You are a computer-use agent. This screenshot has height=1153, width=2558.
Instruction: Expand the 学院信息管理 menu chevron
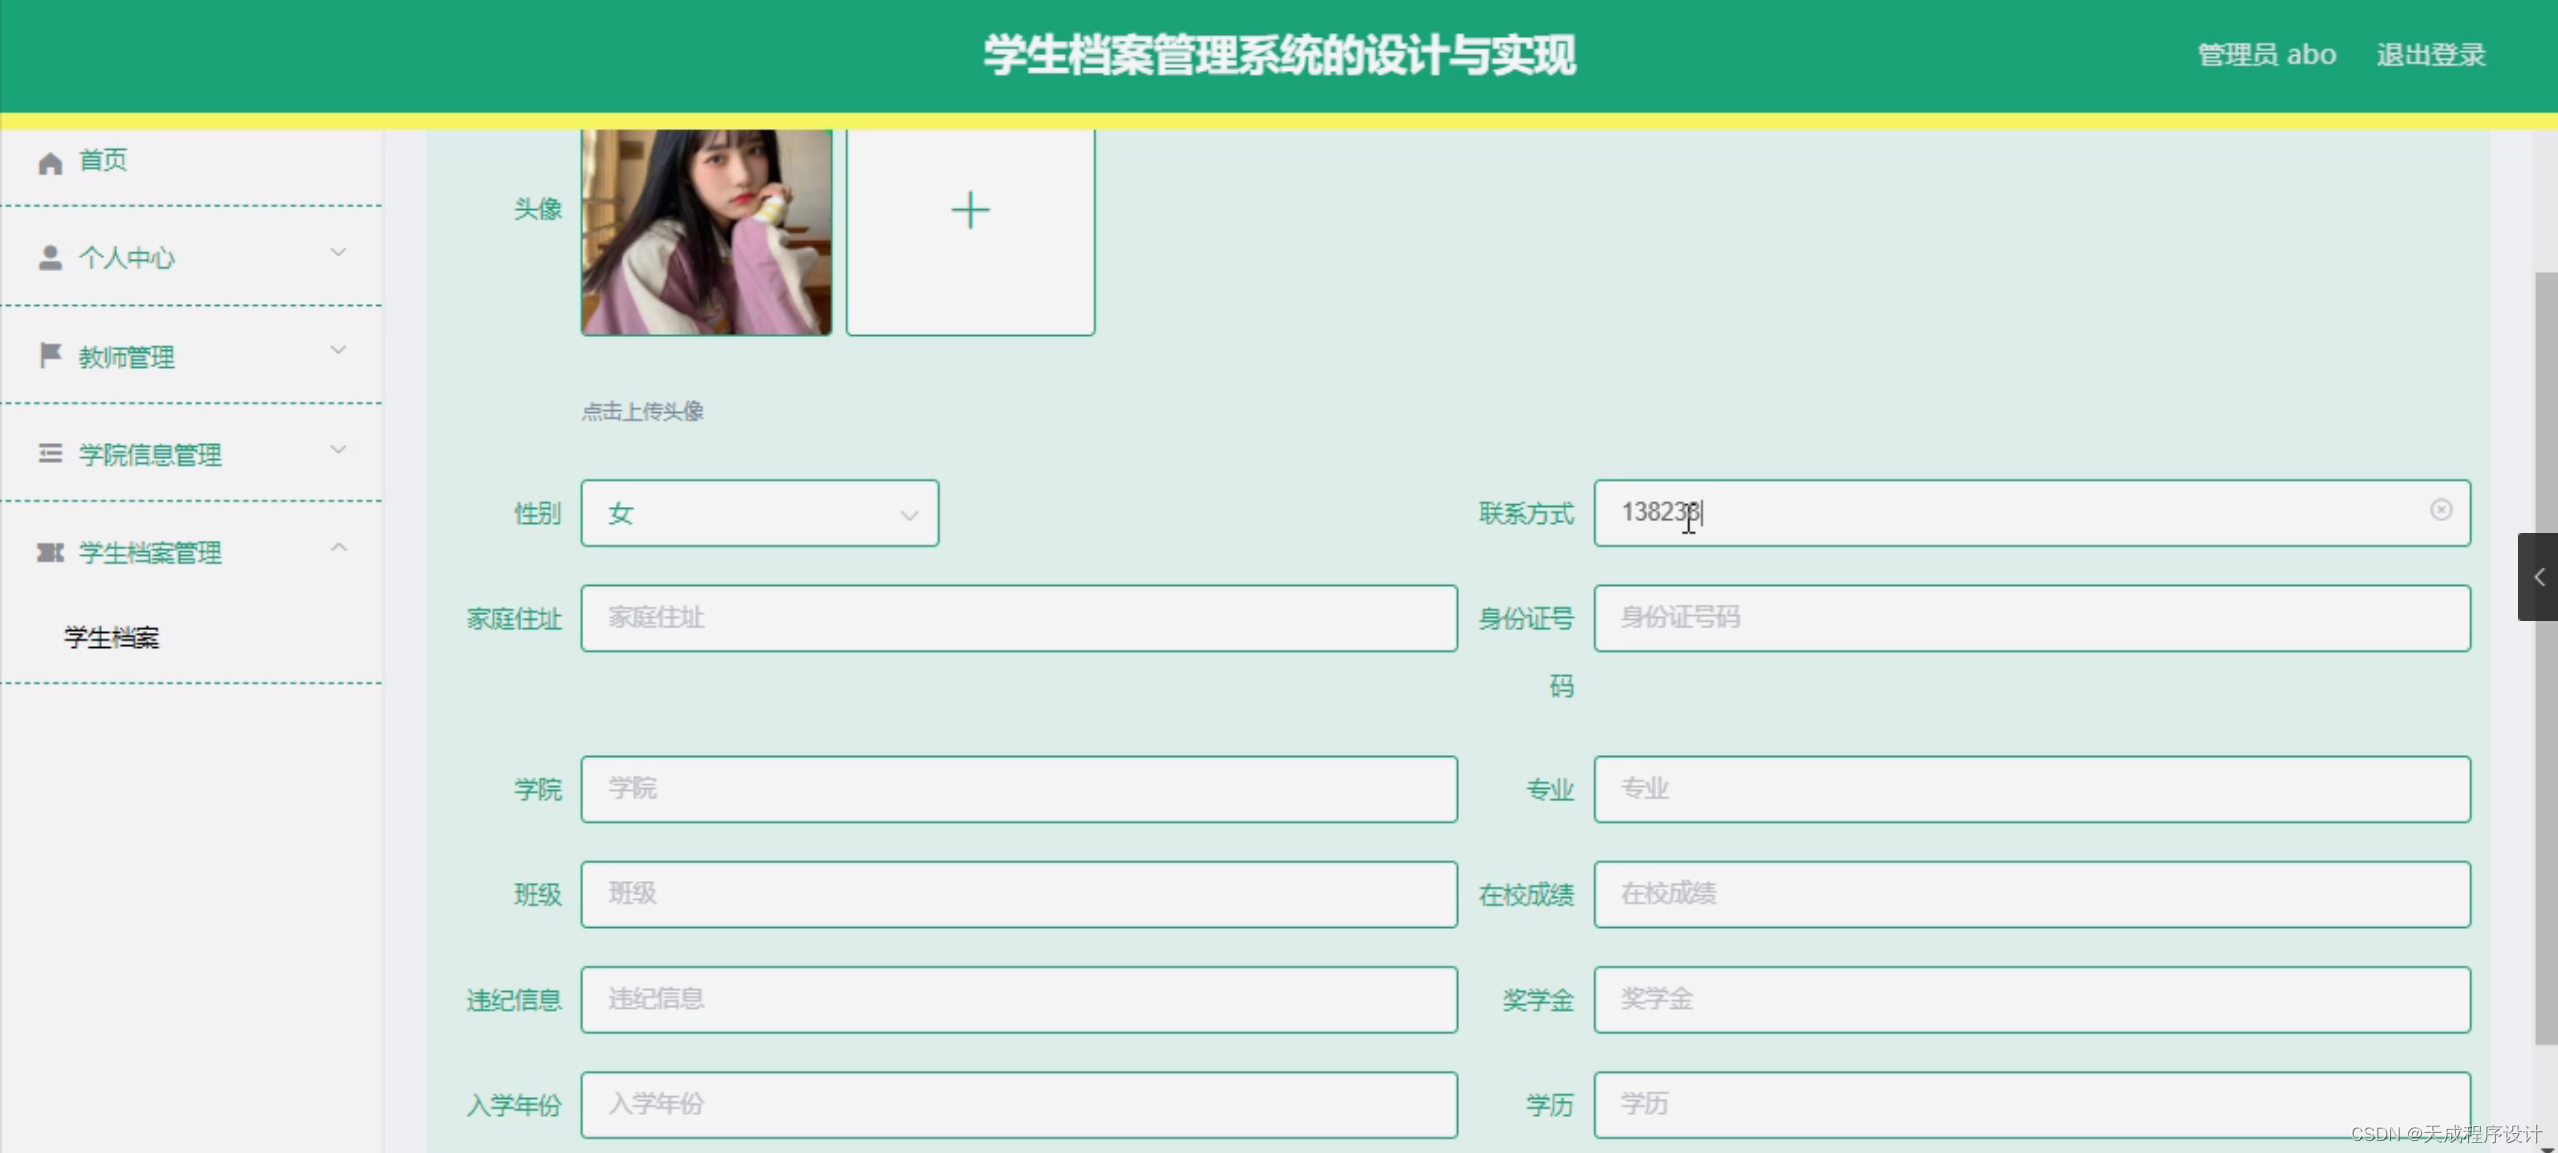pyautogui.click(x=339, y=450)
